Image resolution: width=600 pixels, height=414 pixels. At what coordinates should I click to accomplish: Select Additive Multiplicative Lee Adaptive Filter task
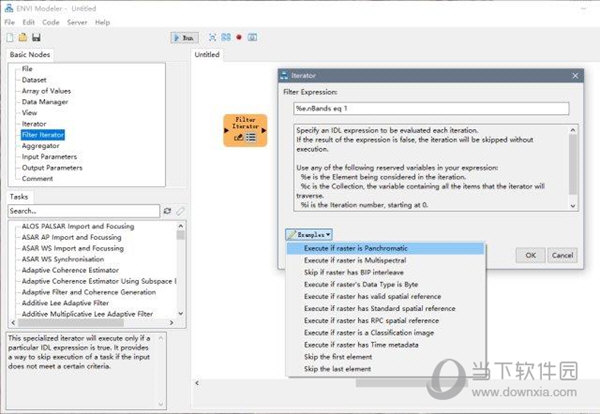click(87, 314)
